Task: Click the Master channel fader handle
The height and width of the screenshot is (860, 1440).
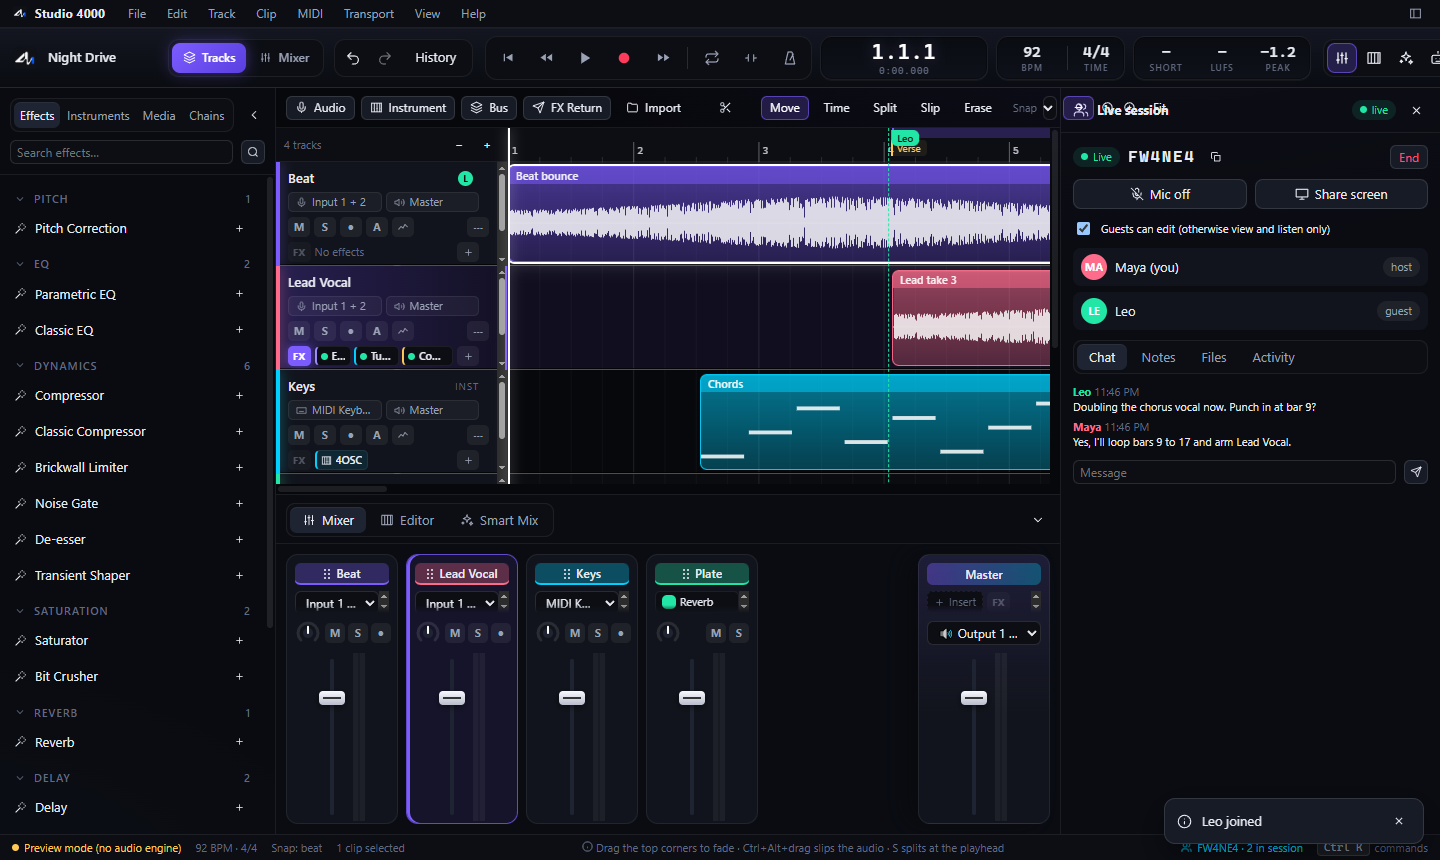Action: 974,698
